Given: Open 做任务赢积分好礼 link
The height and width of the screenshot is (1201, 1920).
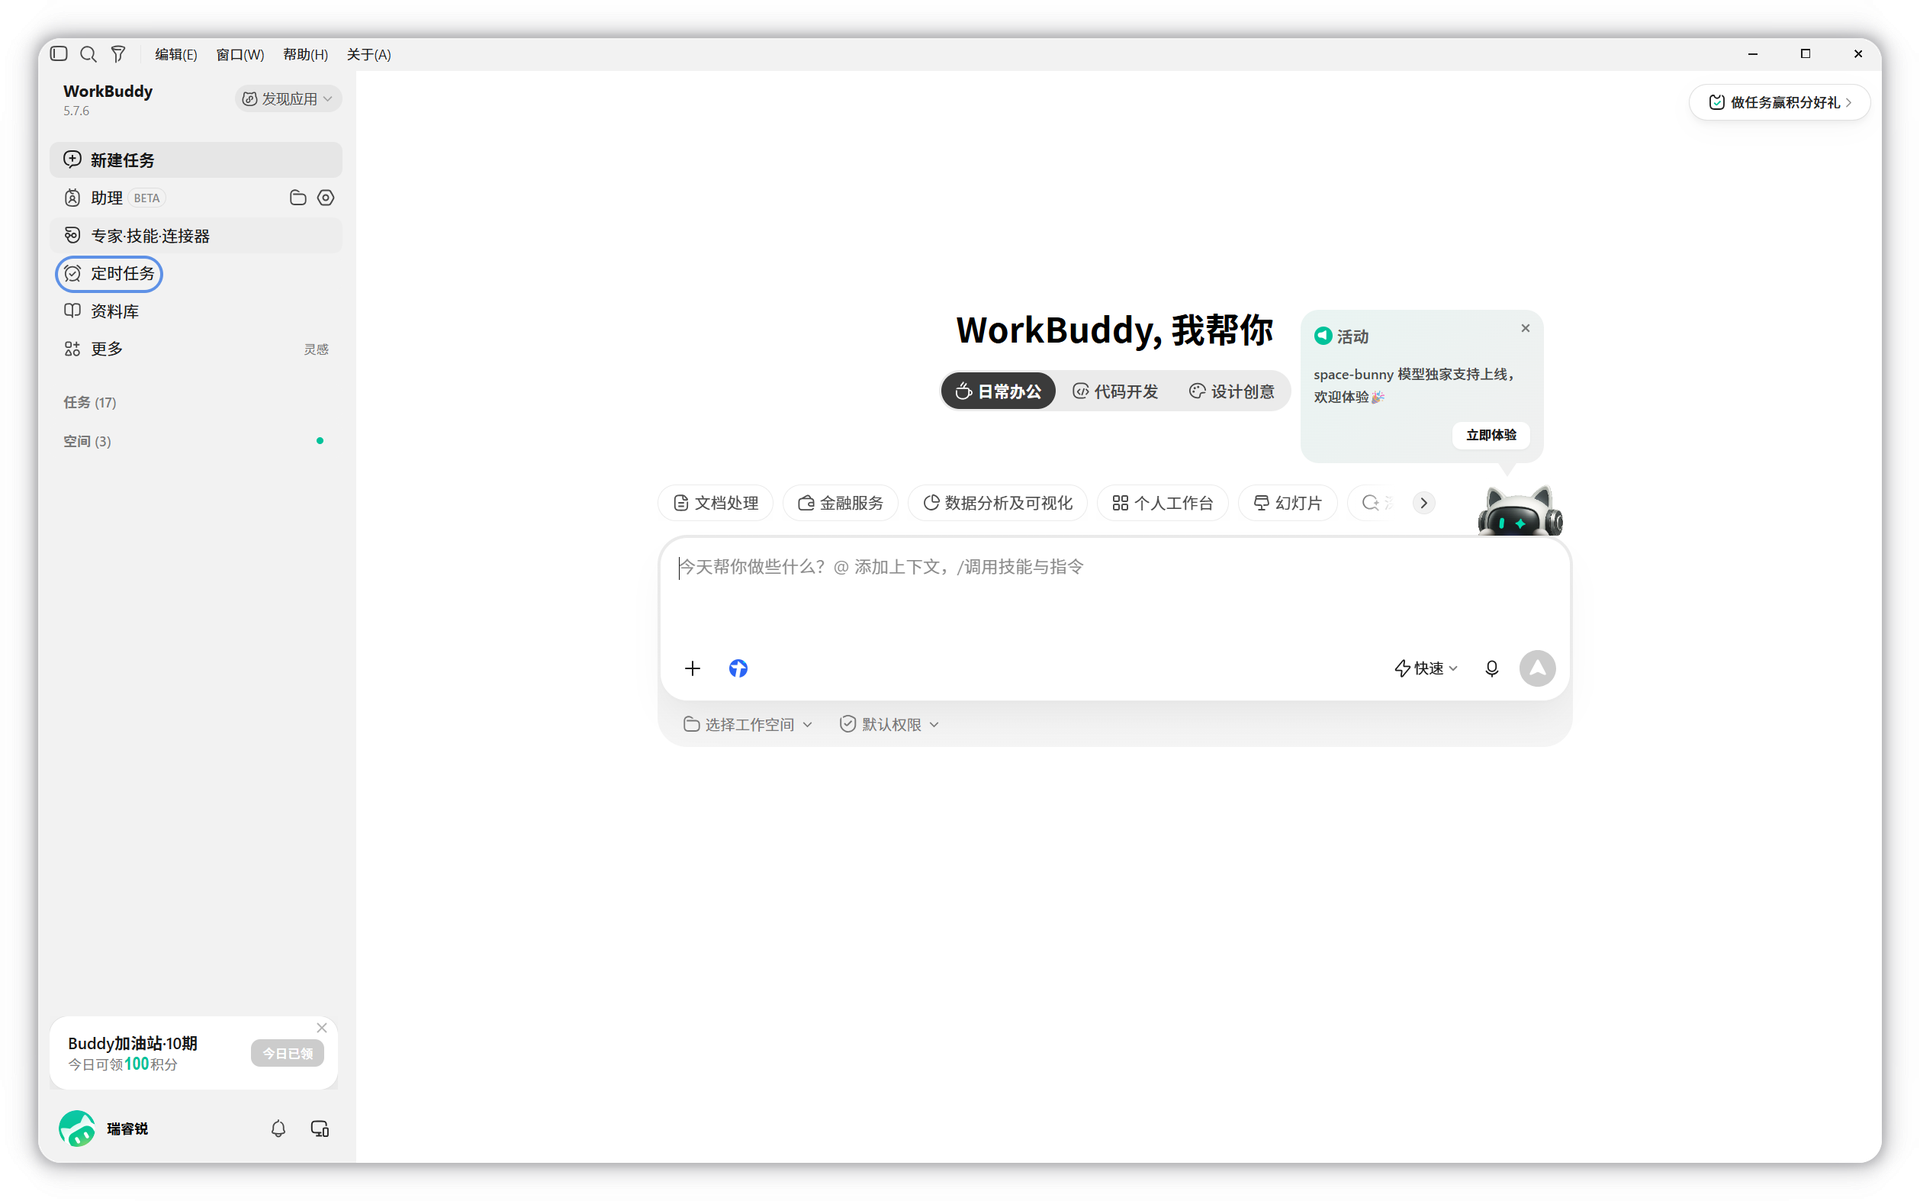Looking at the screenshot, I should (x=1779, y=102).
